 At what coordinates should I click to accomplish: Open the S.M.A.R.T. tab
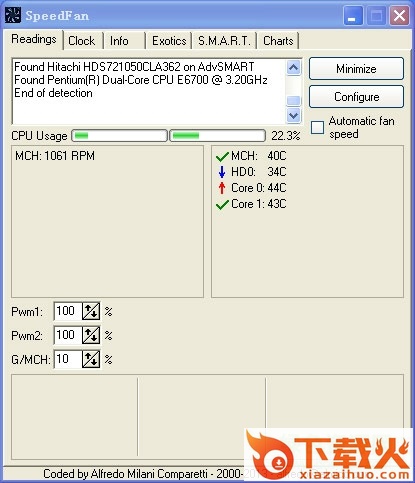(x=224, y=41)
